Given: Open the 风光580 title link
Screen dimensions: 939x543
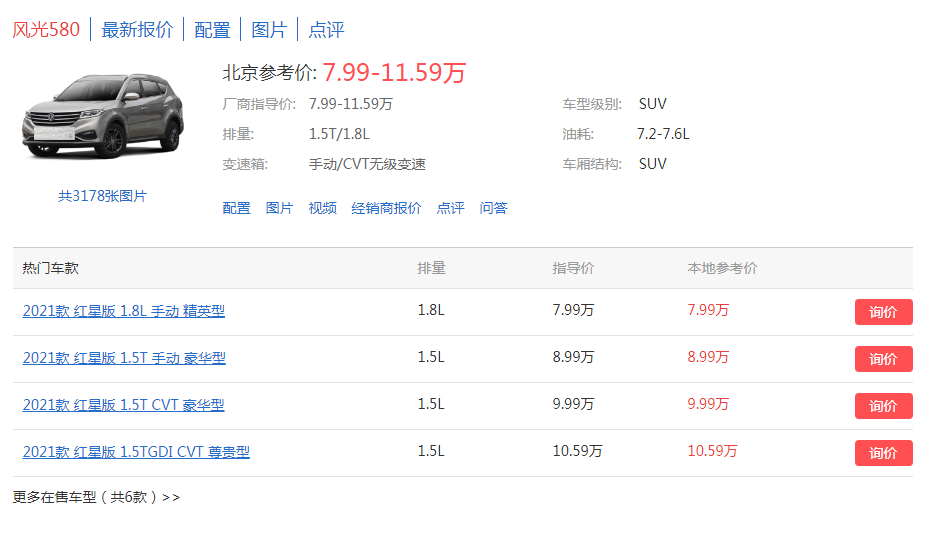Looking at the screenshot, I should pos(46,29).
